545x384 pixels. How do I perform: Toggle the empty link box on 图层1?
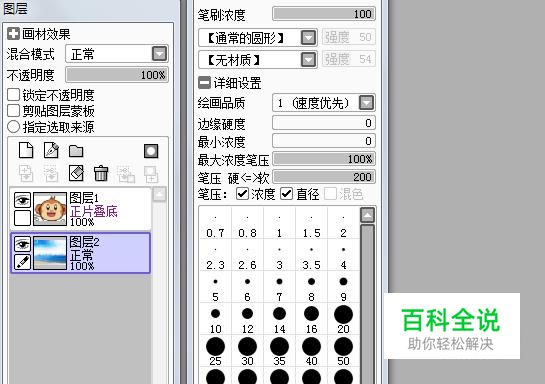coord(23,218)
